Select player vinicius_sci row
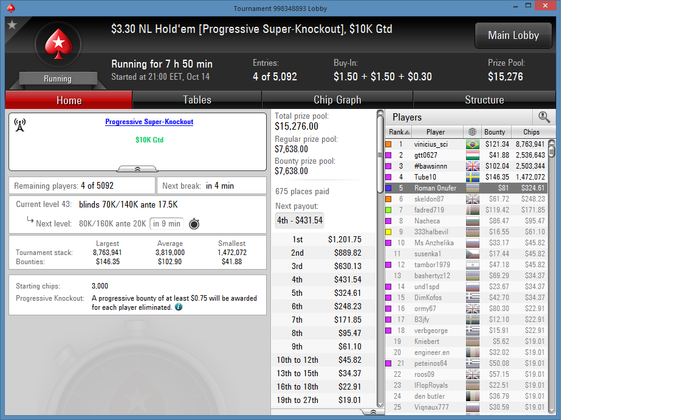The width and height of the screenshot is (700, 420). 466,144
